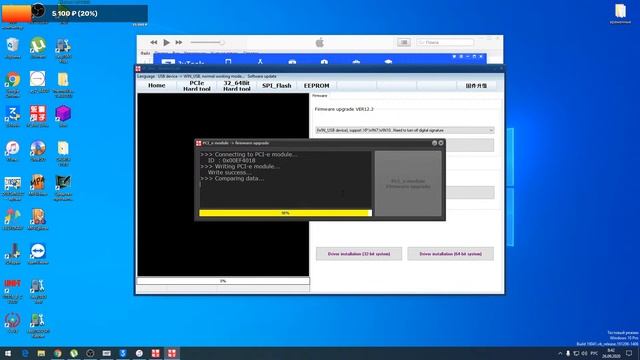Image resolution: width=640 pixels, height=360 pixels.
Task: Open the iTunes desktop icon
Action: click(x=12, y=151)
